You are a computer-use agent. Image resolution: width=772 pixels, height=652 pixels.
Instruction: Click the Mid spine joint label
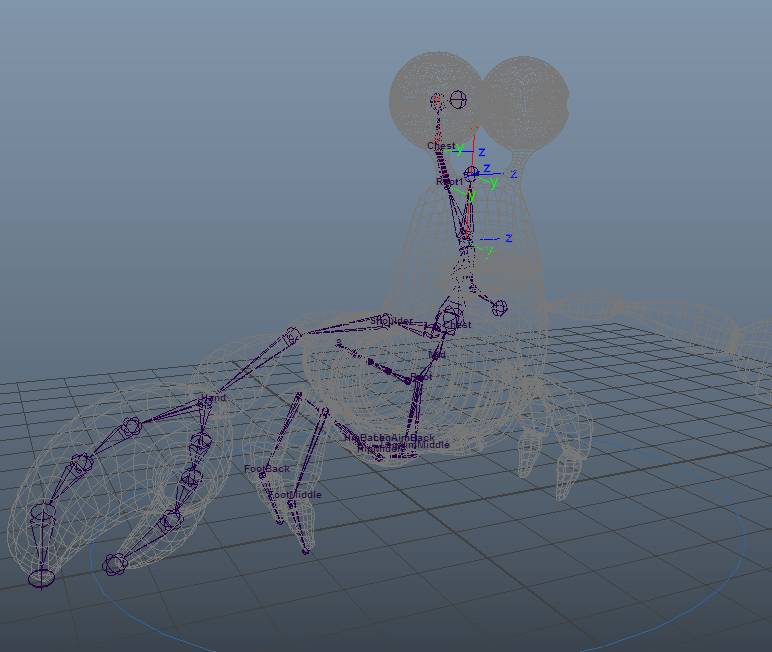click(x=437, y=354)
